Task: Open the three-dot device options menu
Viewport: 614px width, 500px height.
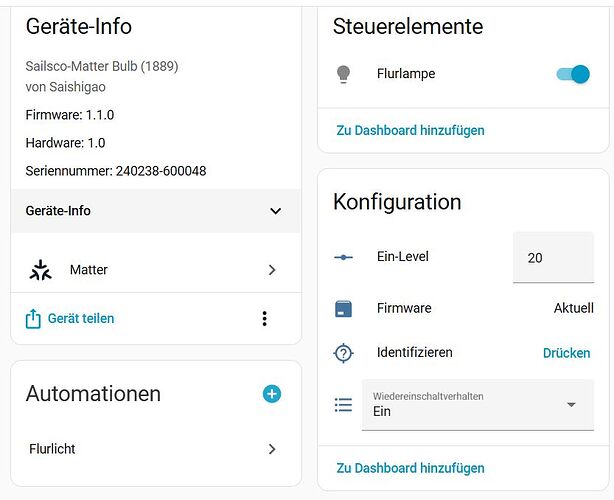Action: pyautogui.click(x=264, y=318)
